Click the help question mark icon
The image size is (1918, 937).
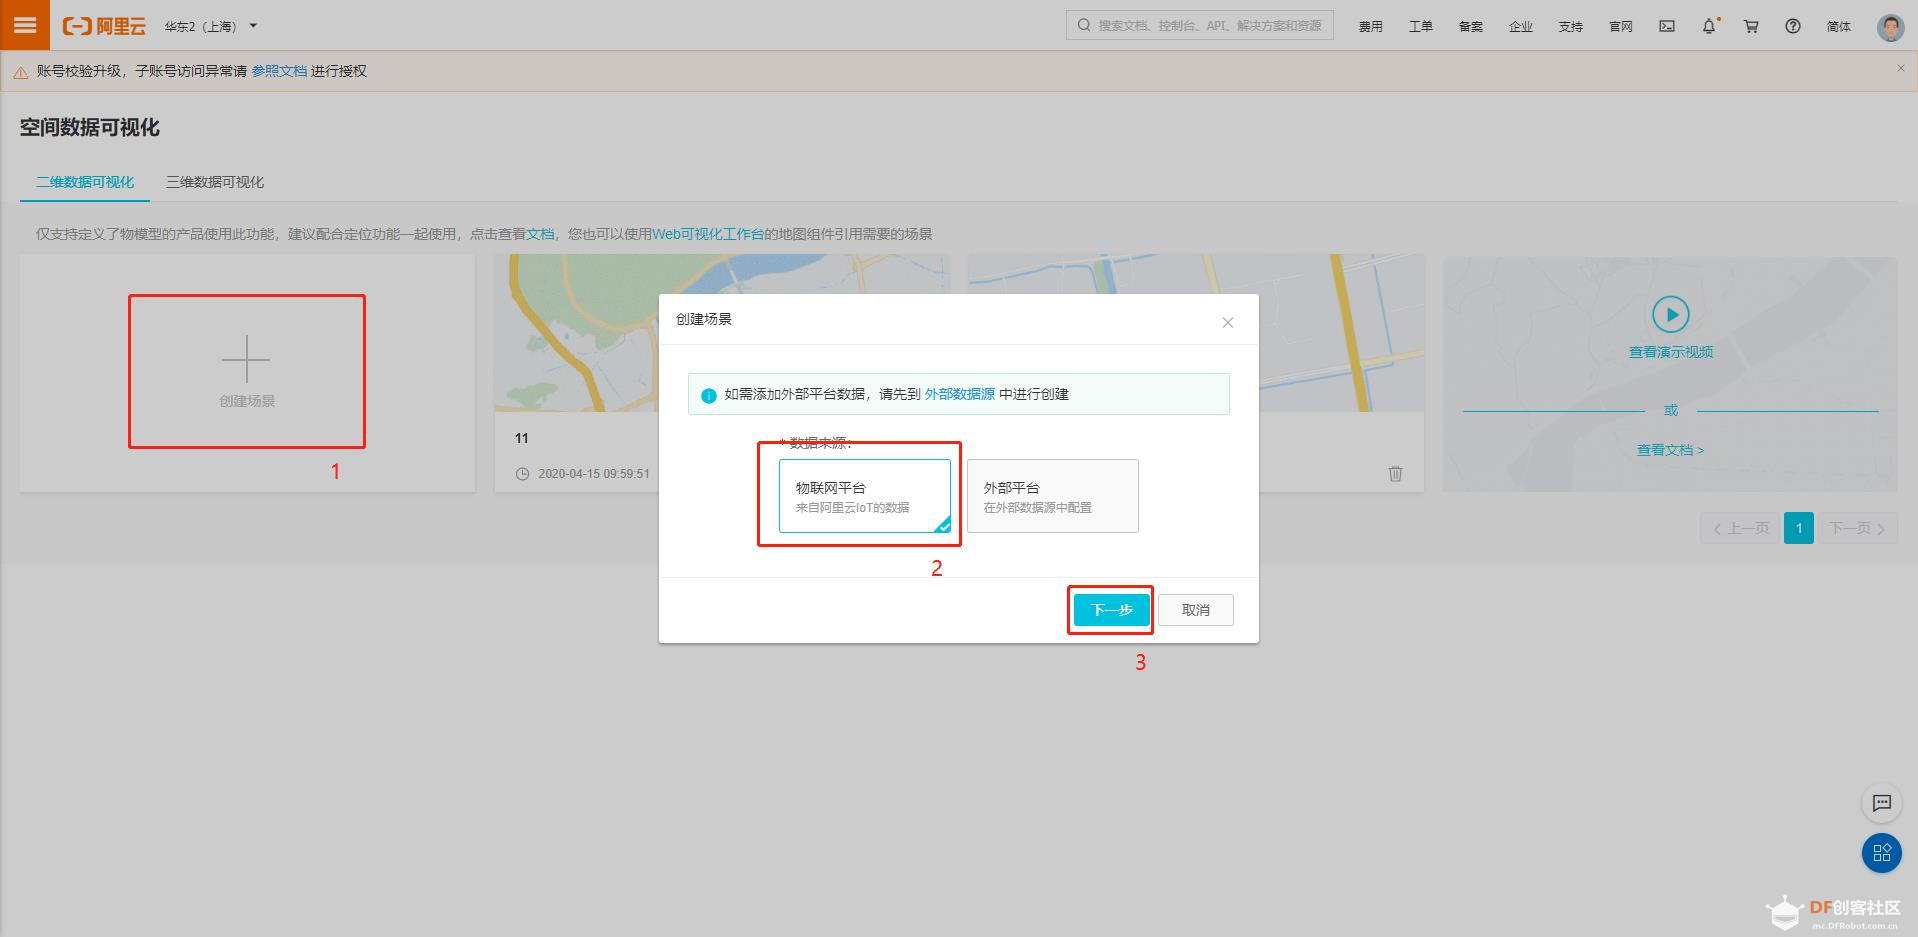1793,26
